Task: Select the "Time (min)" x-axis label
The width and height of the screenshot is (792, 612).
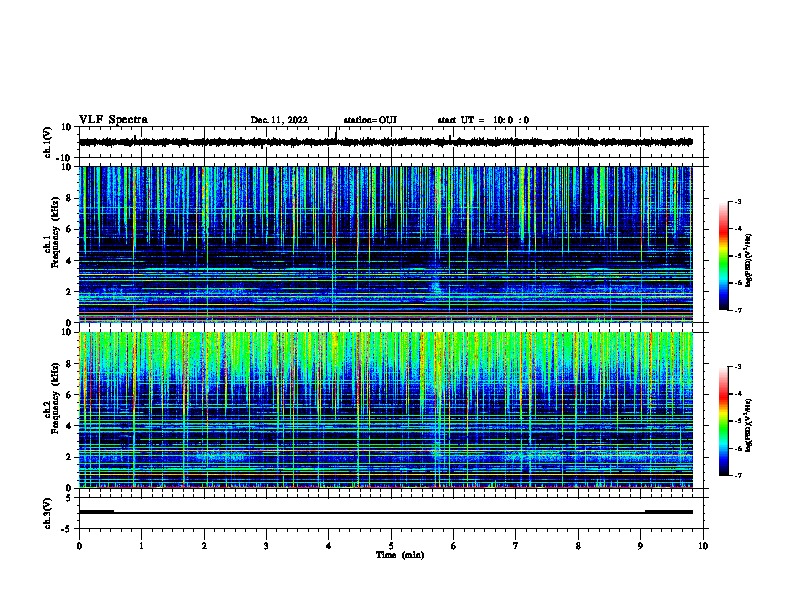Action: pos(400,555)
